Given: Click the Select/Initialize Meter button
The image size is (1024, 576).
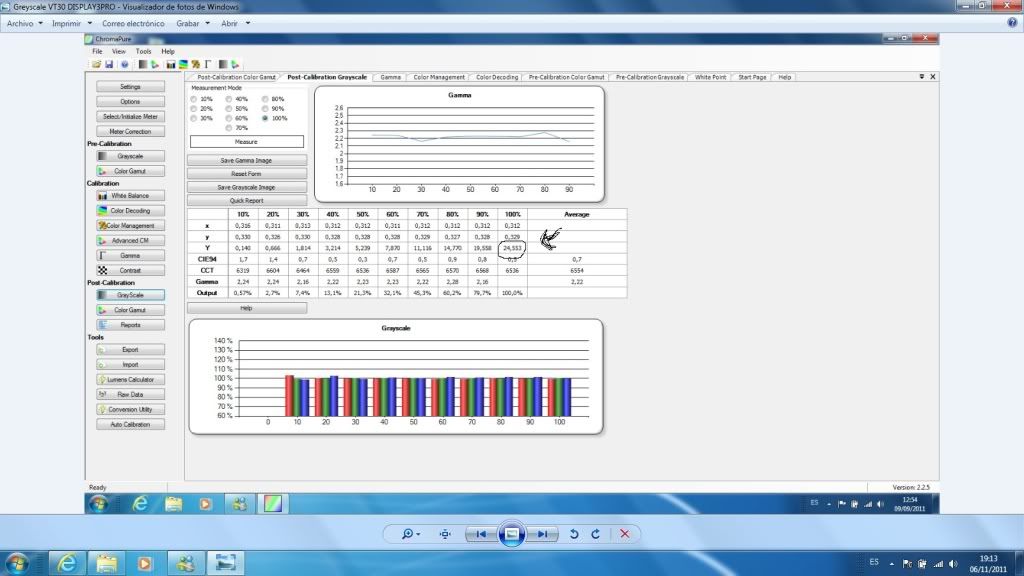Looking at the screenshot, I should click(x=130, y=117).
